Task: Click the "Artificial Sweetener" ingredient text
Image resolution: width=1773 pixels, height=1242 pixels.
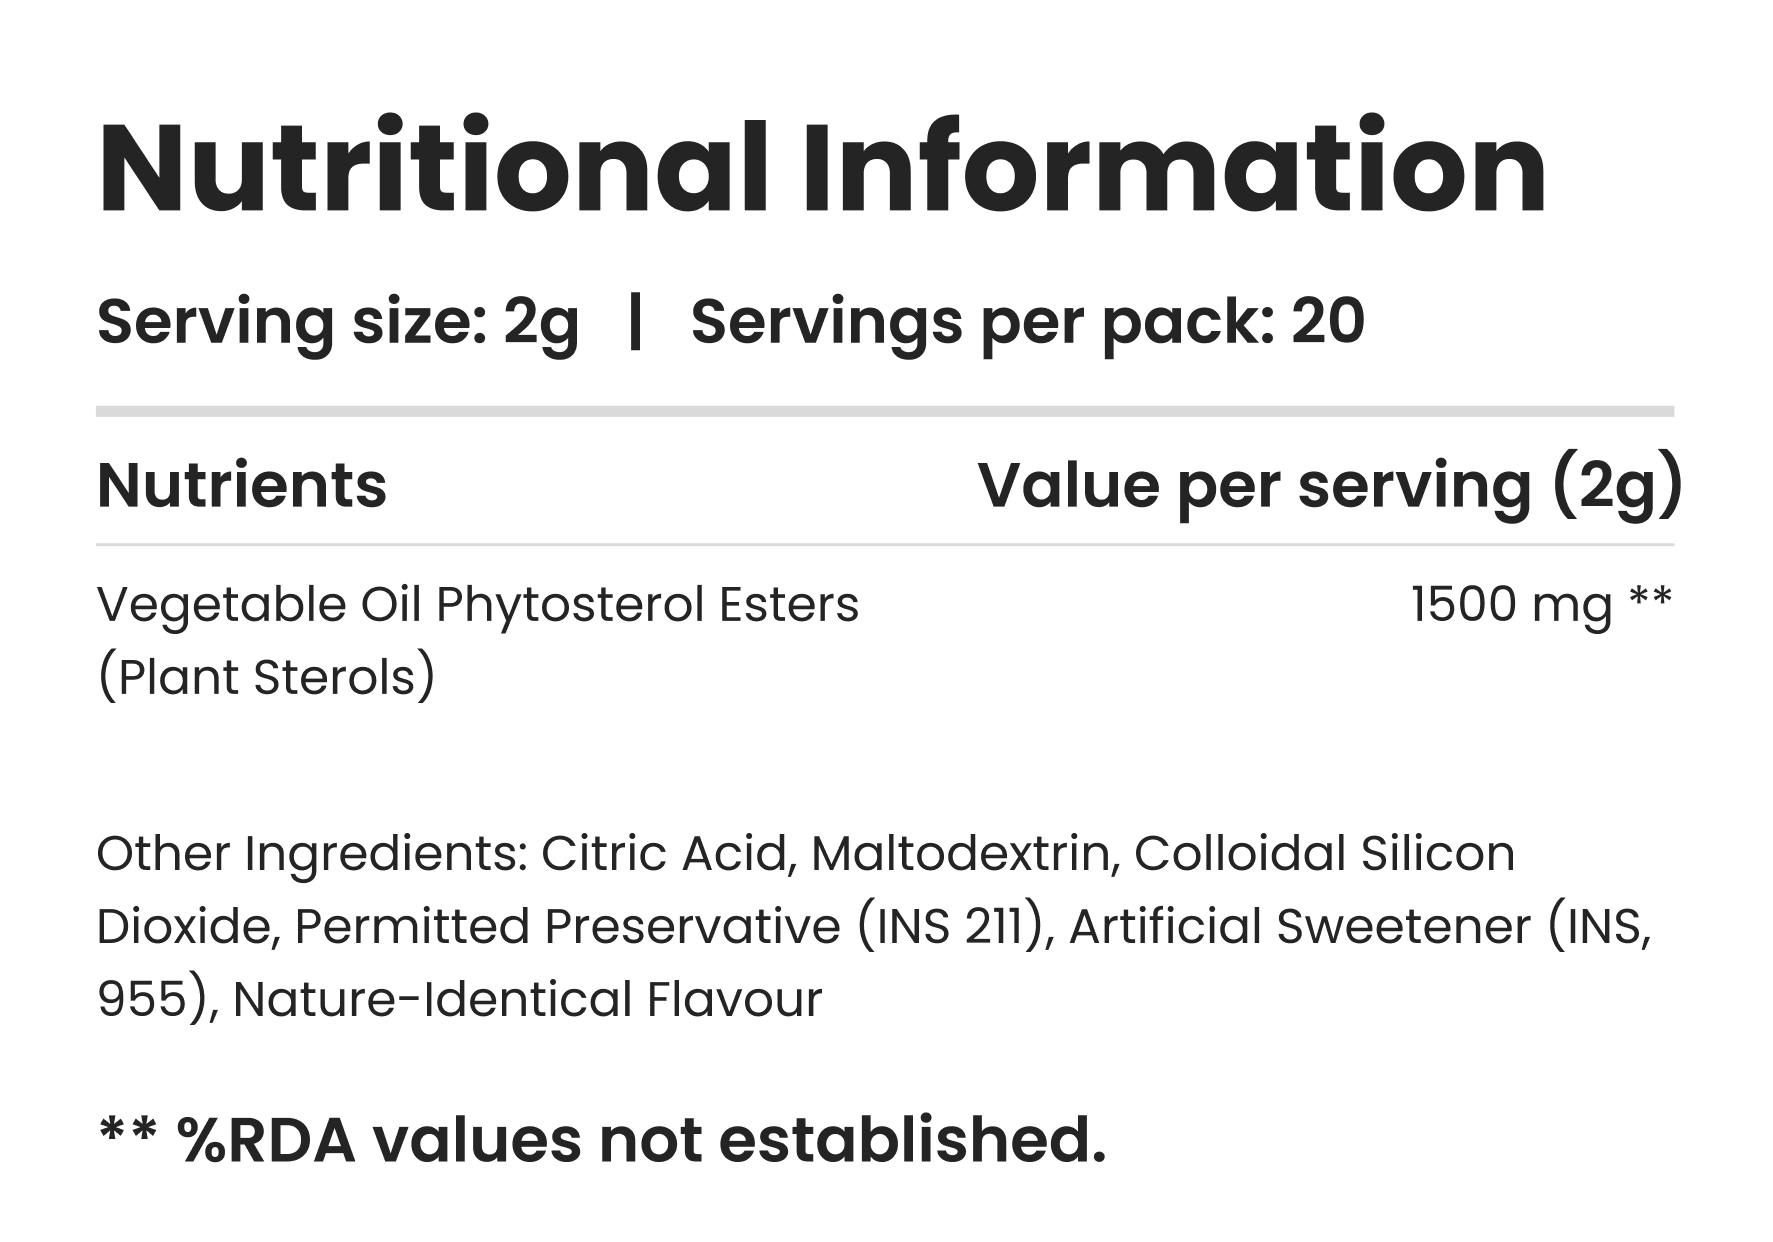Action: 1300,927
